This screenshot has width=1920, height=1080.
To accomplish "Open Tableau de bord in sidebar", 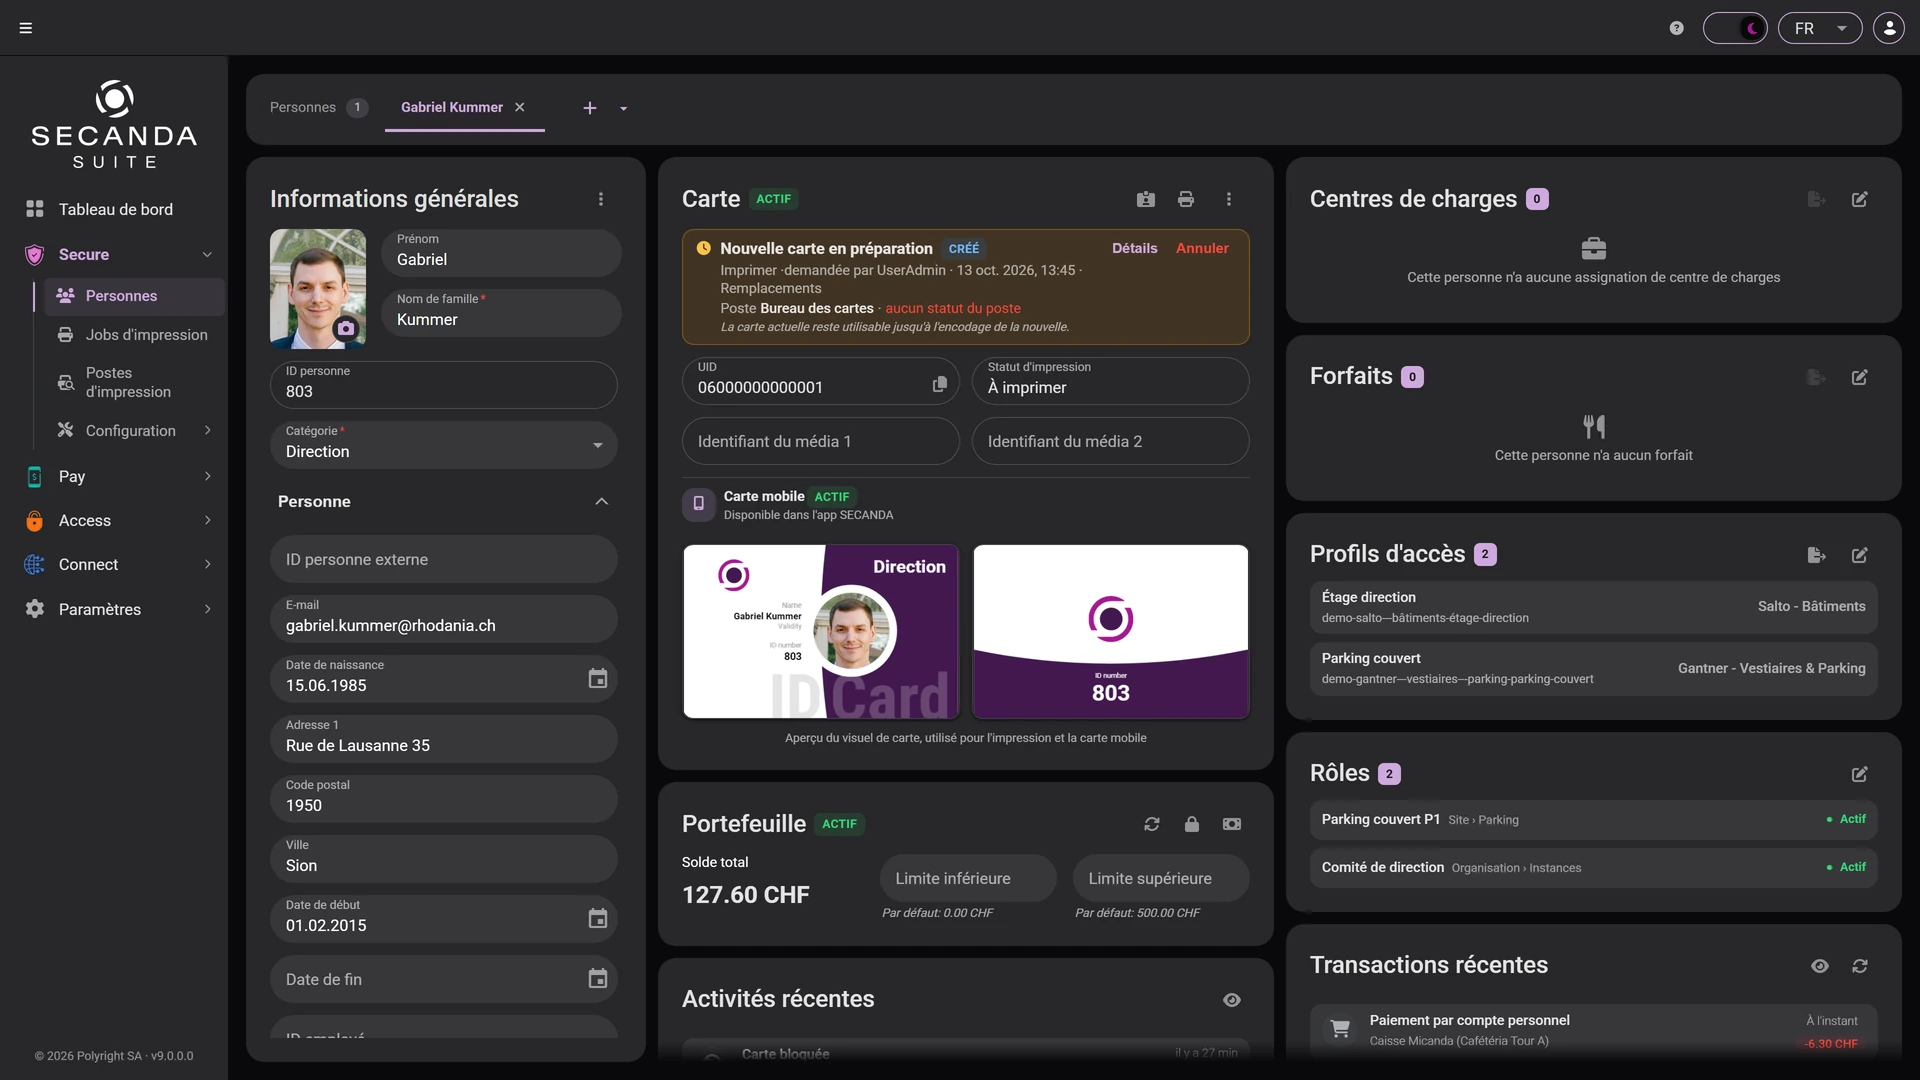I will (115, 209).
